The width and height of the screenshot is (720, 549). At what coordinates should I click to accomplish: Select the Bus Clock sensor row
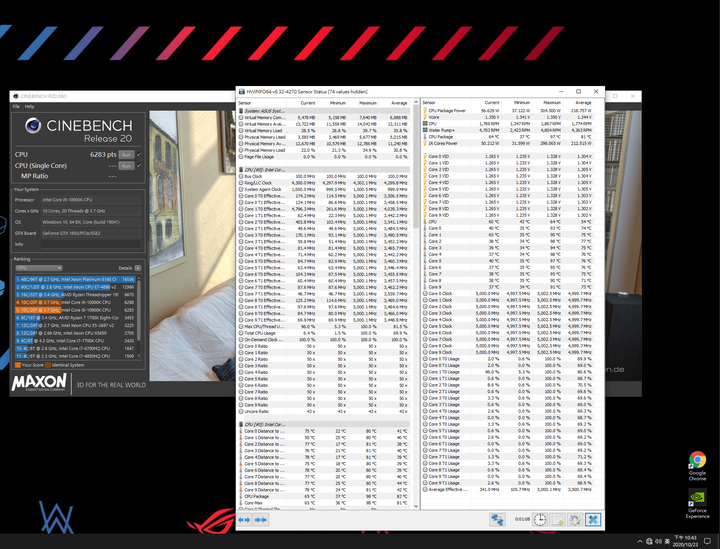click(x=324, y=176)
